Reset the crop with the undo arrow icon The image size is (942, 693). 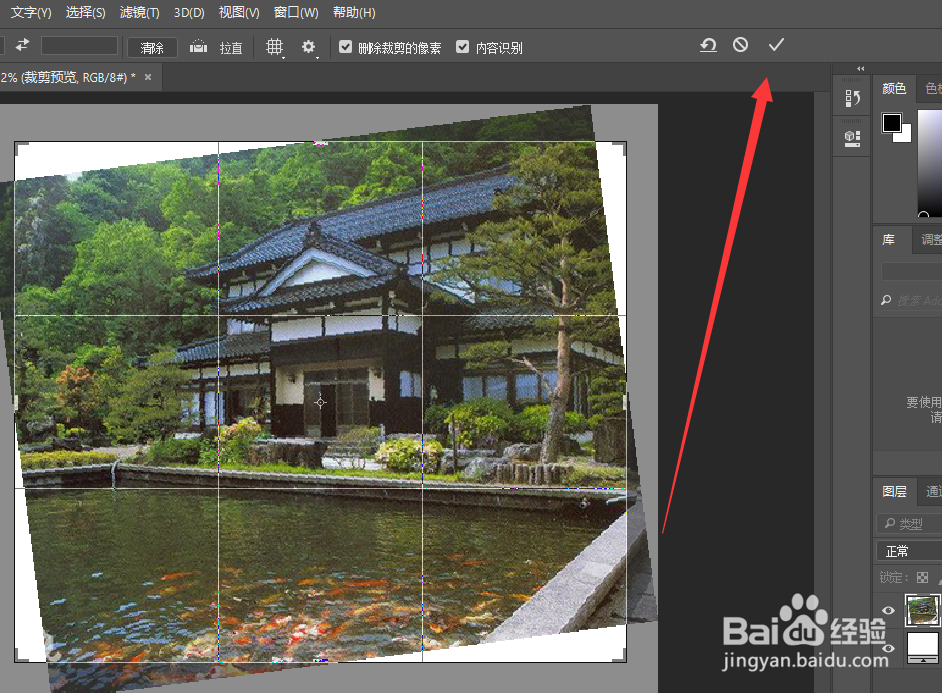tap(708, 45)
